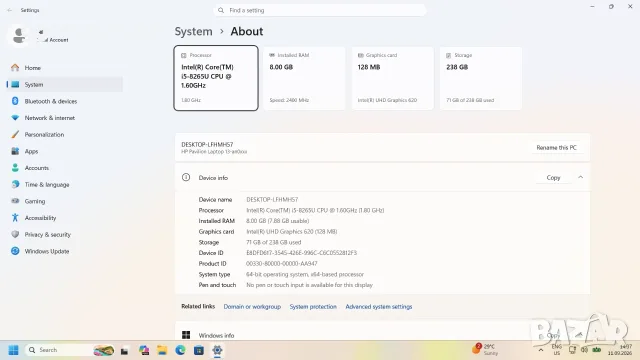This screenshot has width=640, height=360.
Task: Open Domain or workgroup link
Action: tap(252, 307)
